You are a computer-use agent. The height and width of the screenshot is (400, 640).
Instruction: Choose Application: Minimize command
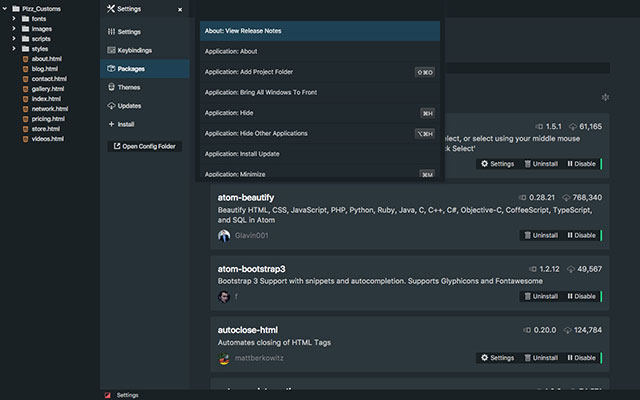click(x=320, y=173)
